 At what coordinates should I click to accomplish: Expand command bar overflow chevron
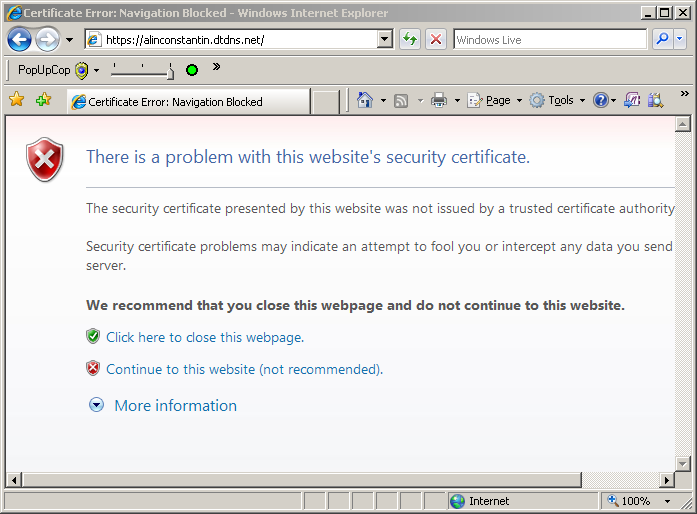point(685,93)
